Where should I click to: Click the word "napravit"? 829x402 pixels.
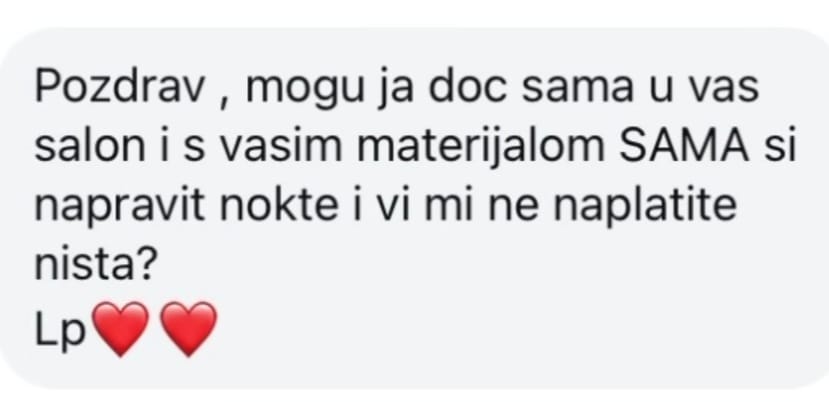click(119, 208)
